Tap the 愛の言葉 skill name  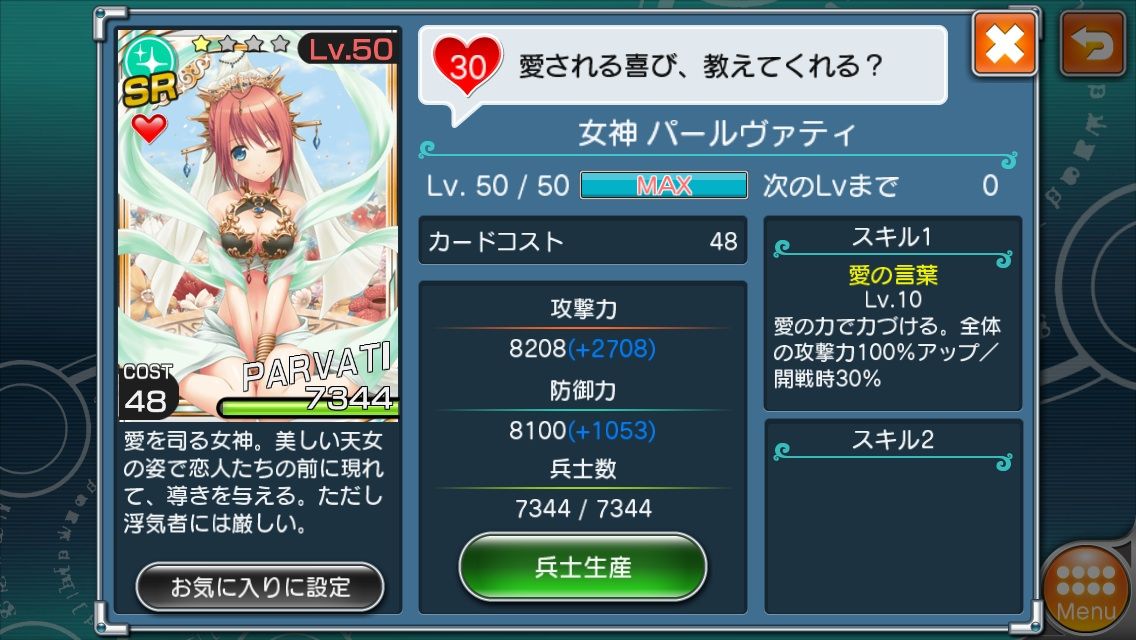point(893,275)
